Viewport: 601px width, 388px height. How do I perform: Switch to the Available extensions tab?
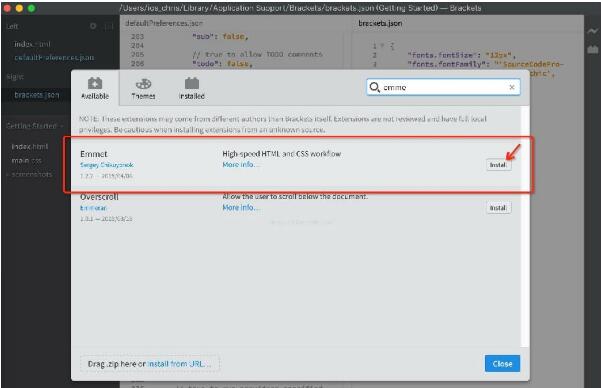pos(95,88)
